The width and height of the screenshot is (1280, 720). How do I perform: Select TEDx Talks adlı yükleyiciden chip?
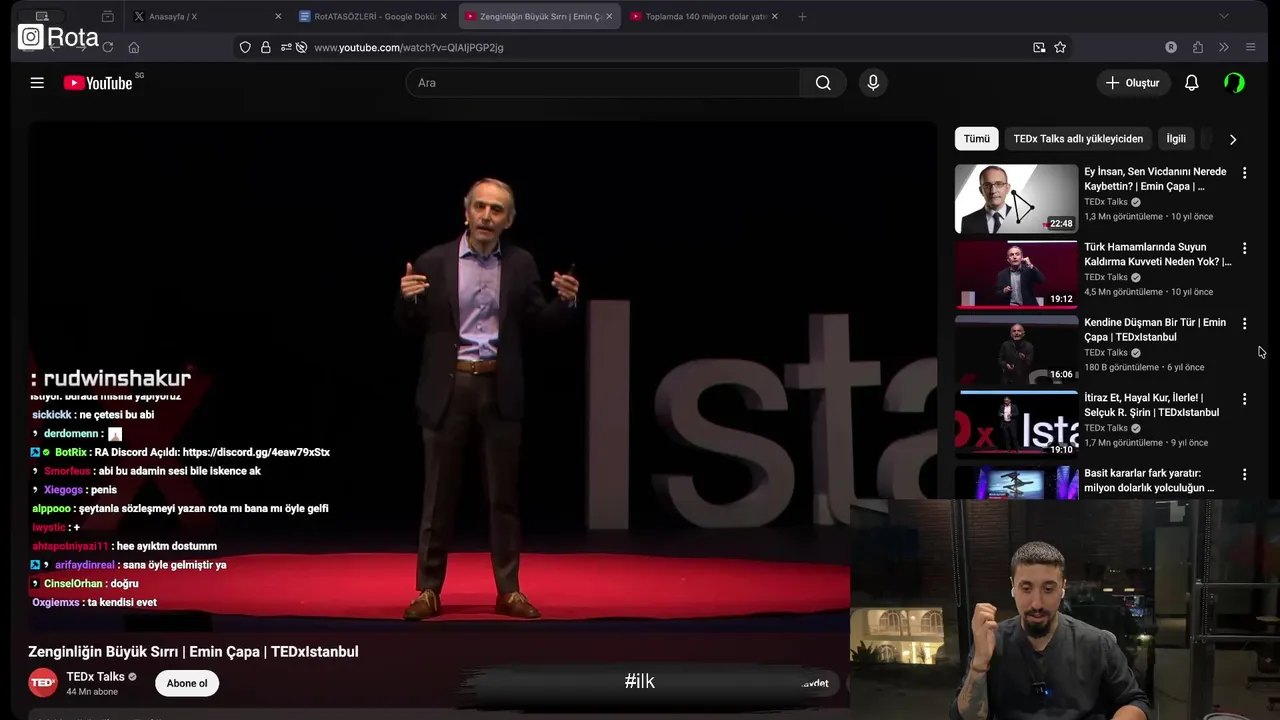coord(1078,139)
